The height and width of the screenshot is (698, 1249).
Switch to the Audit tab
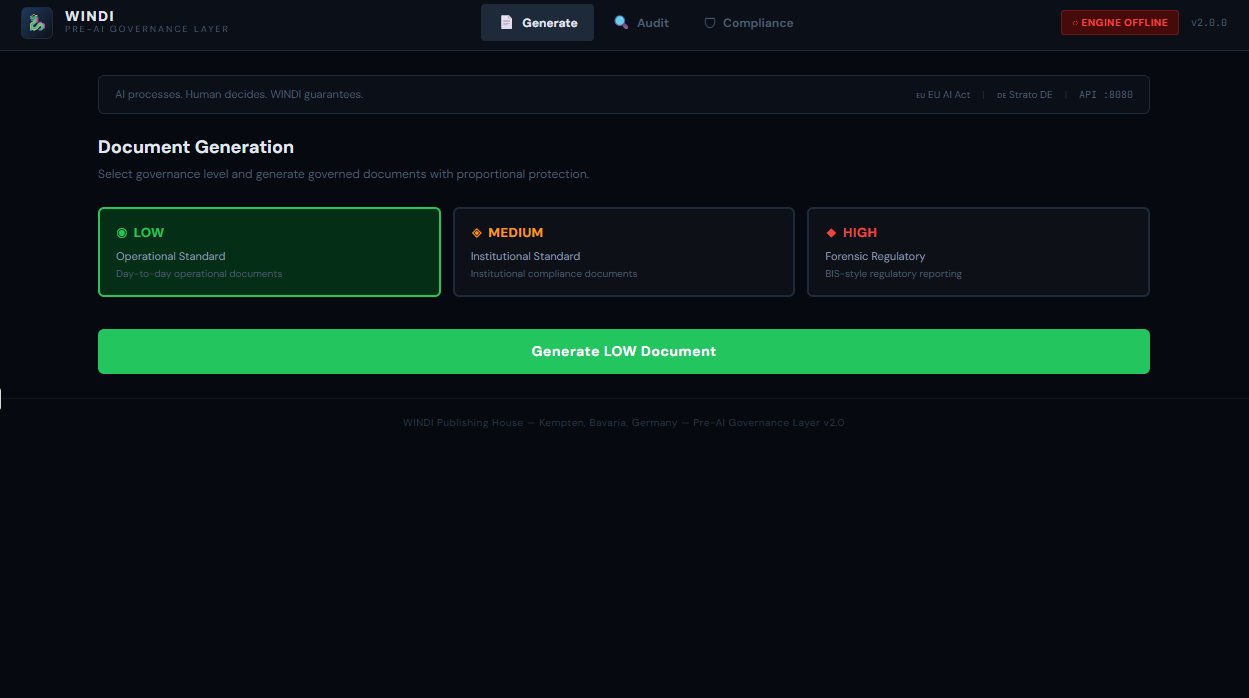[641, 22]
